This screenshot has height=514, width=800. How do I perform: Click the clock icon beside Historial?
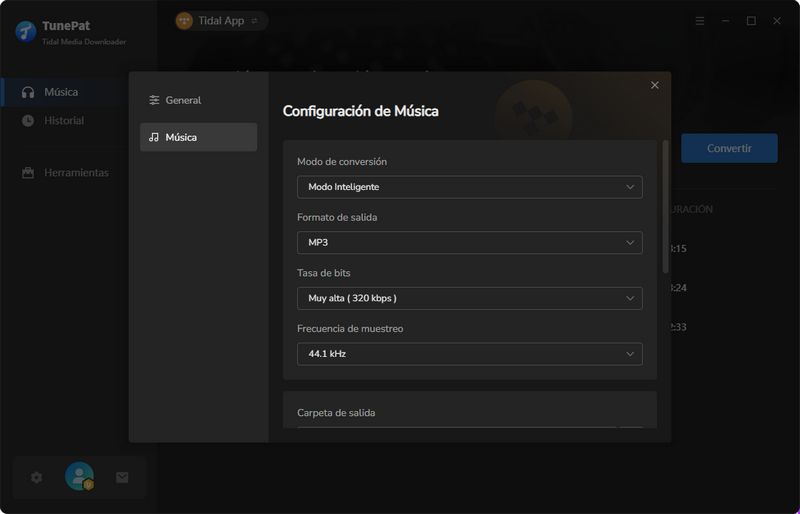(x=28, y=120)
